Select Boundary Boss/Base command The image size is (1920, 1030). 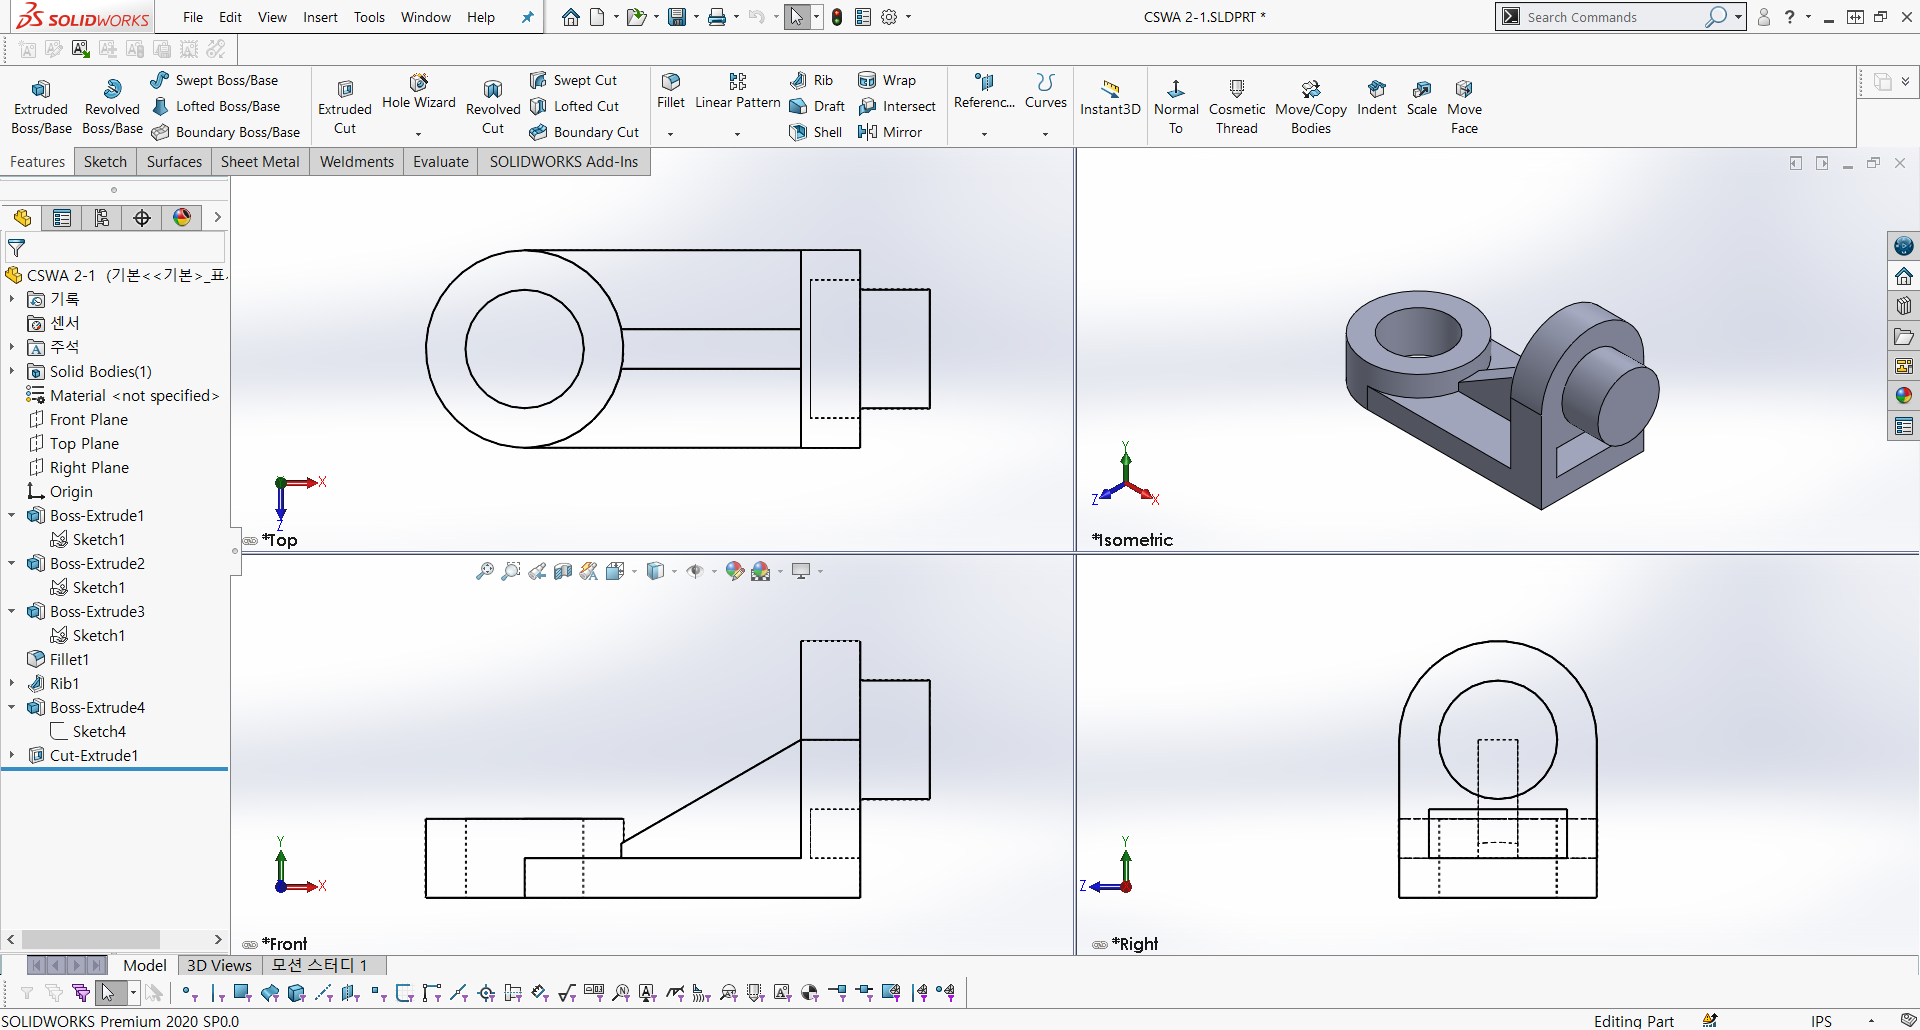225,132
